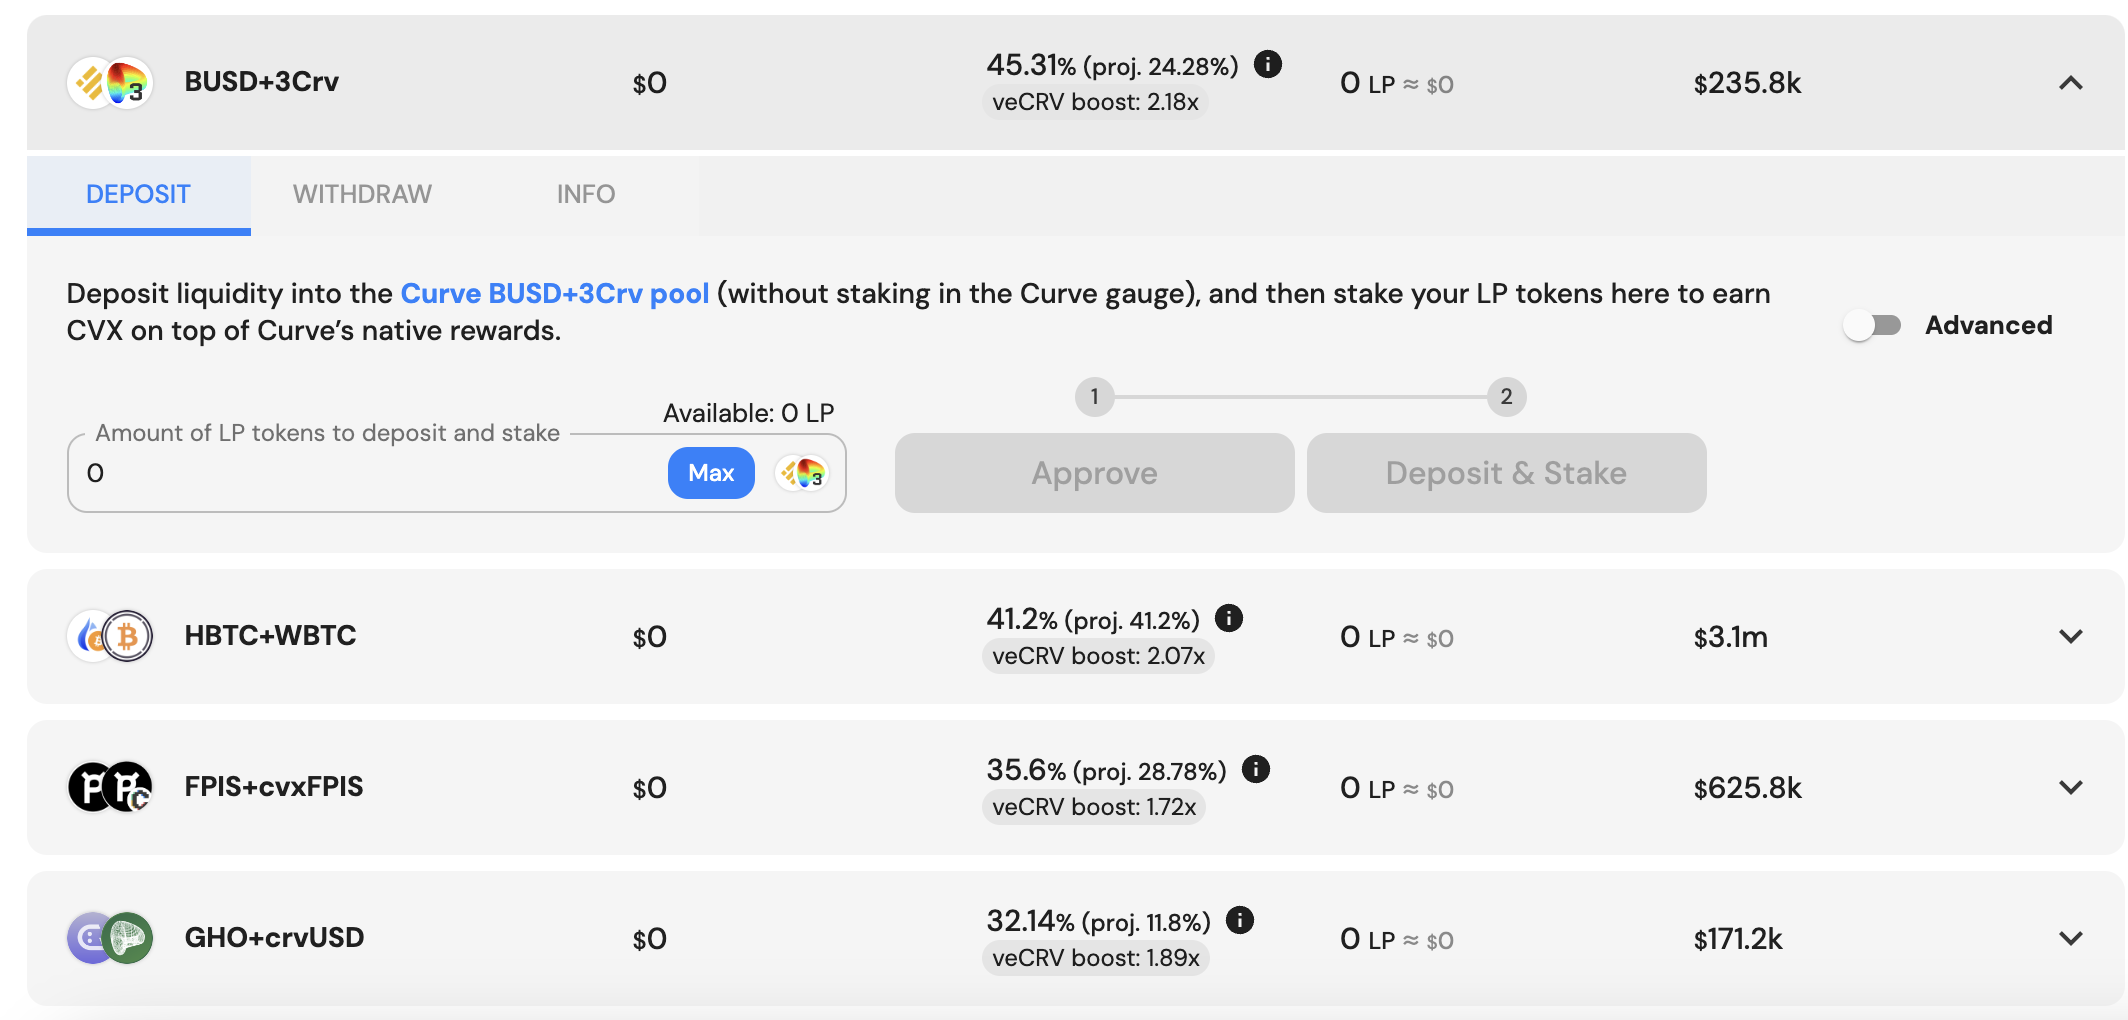Collapse the BUSD+3Crv pool row
This screenshot has width=2128, height=1020.
[x=2071, y=83]
